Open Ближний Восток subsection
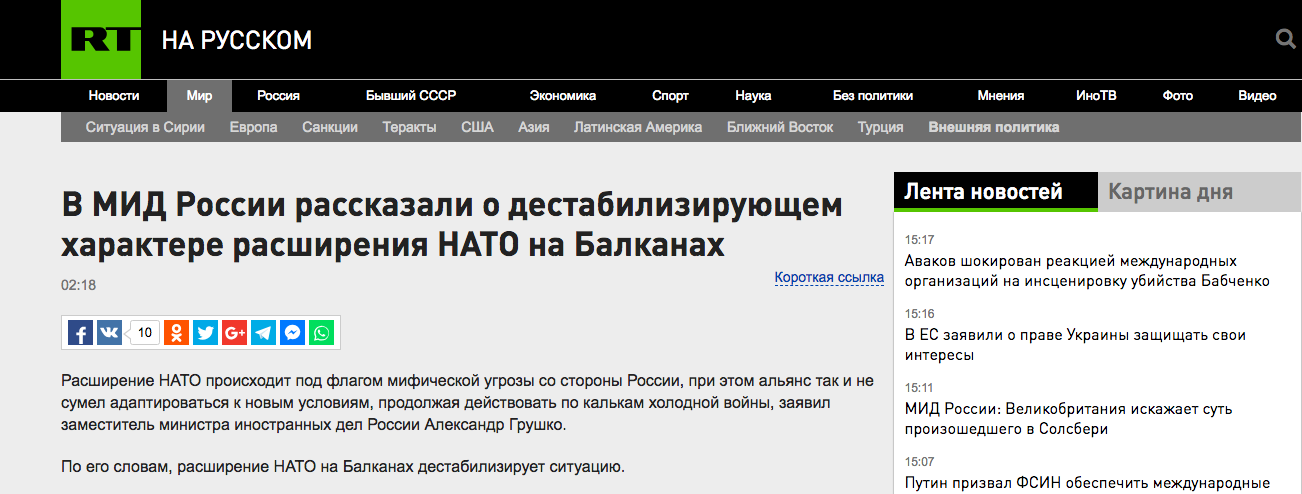 tap(780, 127)
